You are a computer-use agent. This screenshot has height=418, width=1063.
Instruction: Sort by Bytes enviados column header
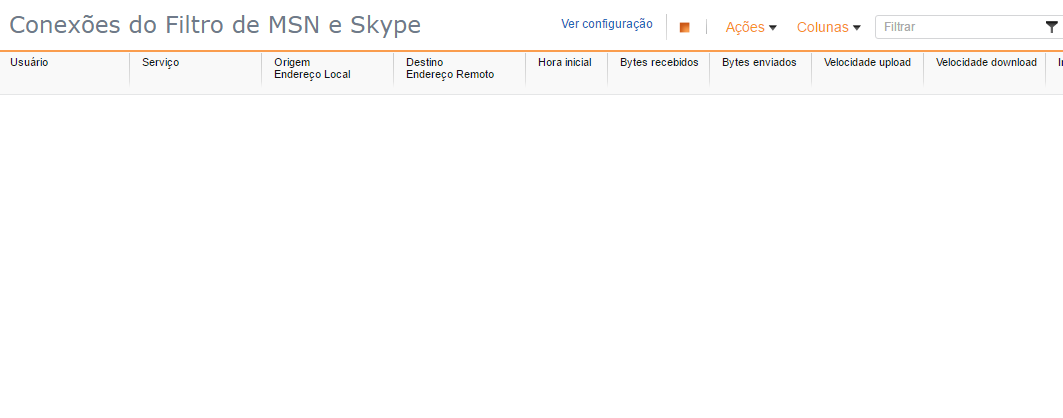(x=759, y=62)
